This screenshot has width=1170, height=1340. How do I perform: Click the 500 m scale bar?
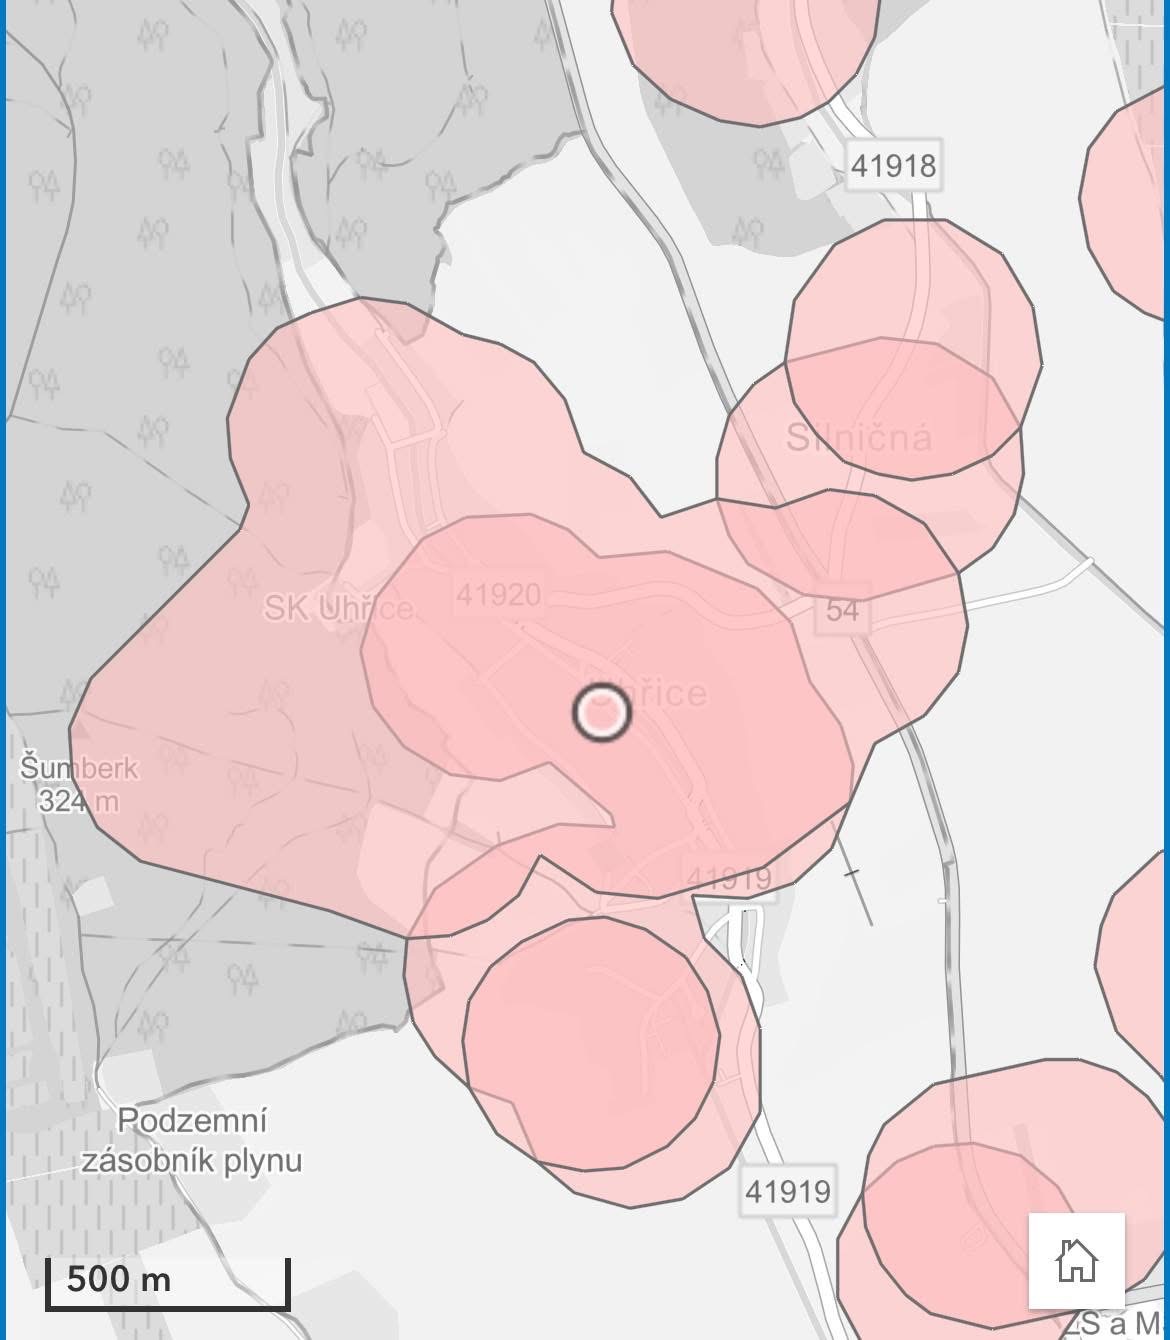tap(168, 1281)
